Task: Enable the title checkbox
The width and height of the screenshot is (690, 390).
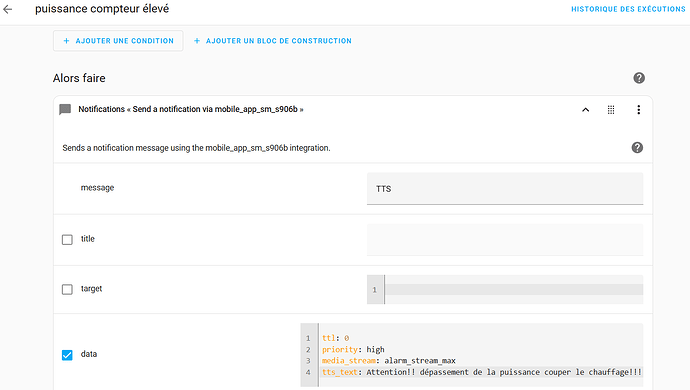Action: click(67, 239)
